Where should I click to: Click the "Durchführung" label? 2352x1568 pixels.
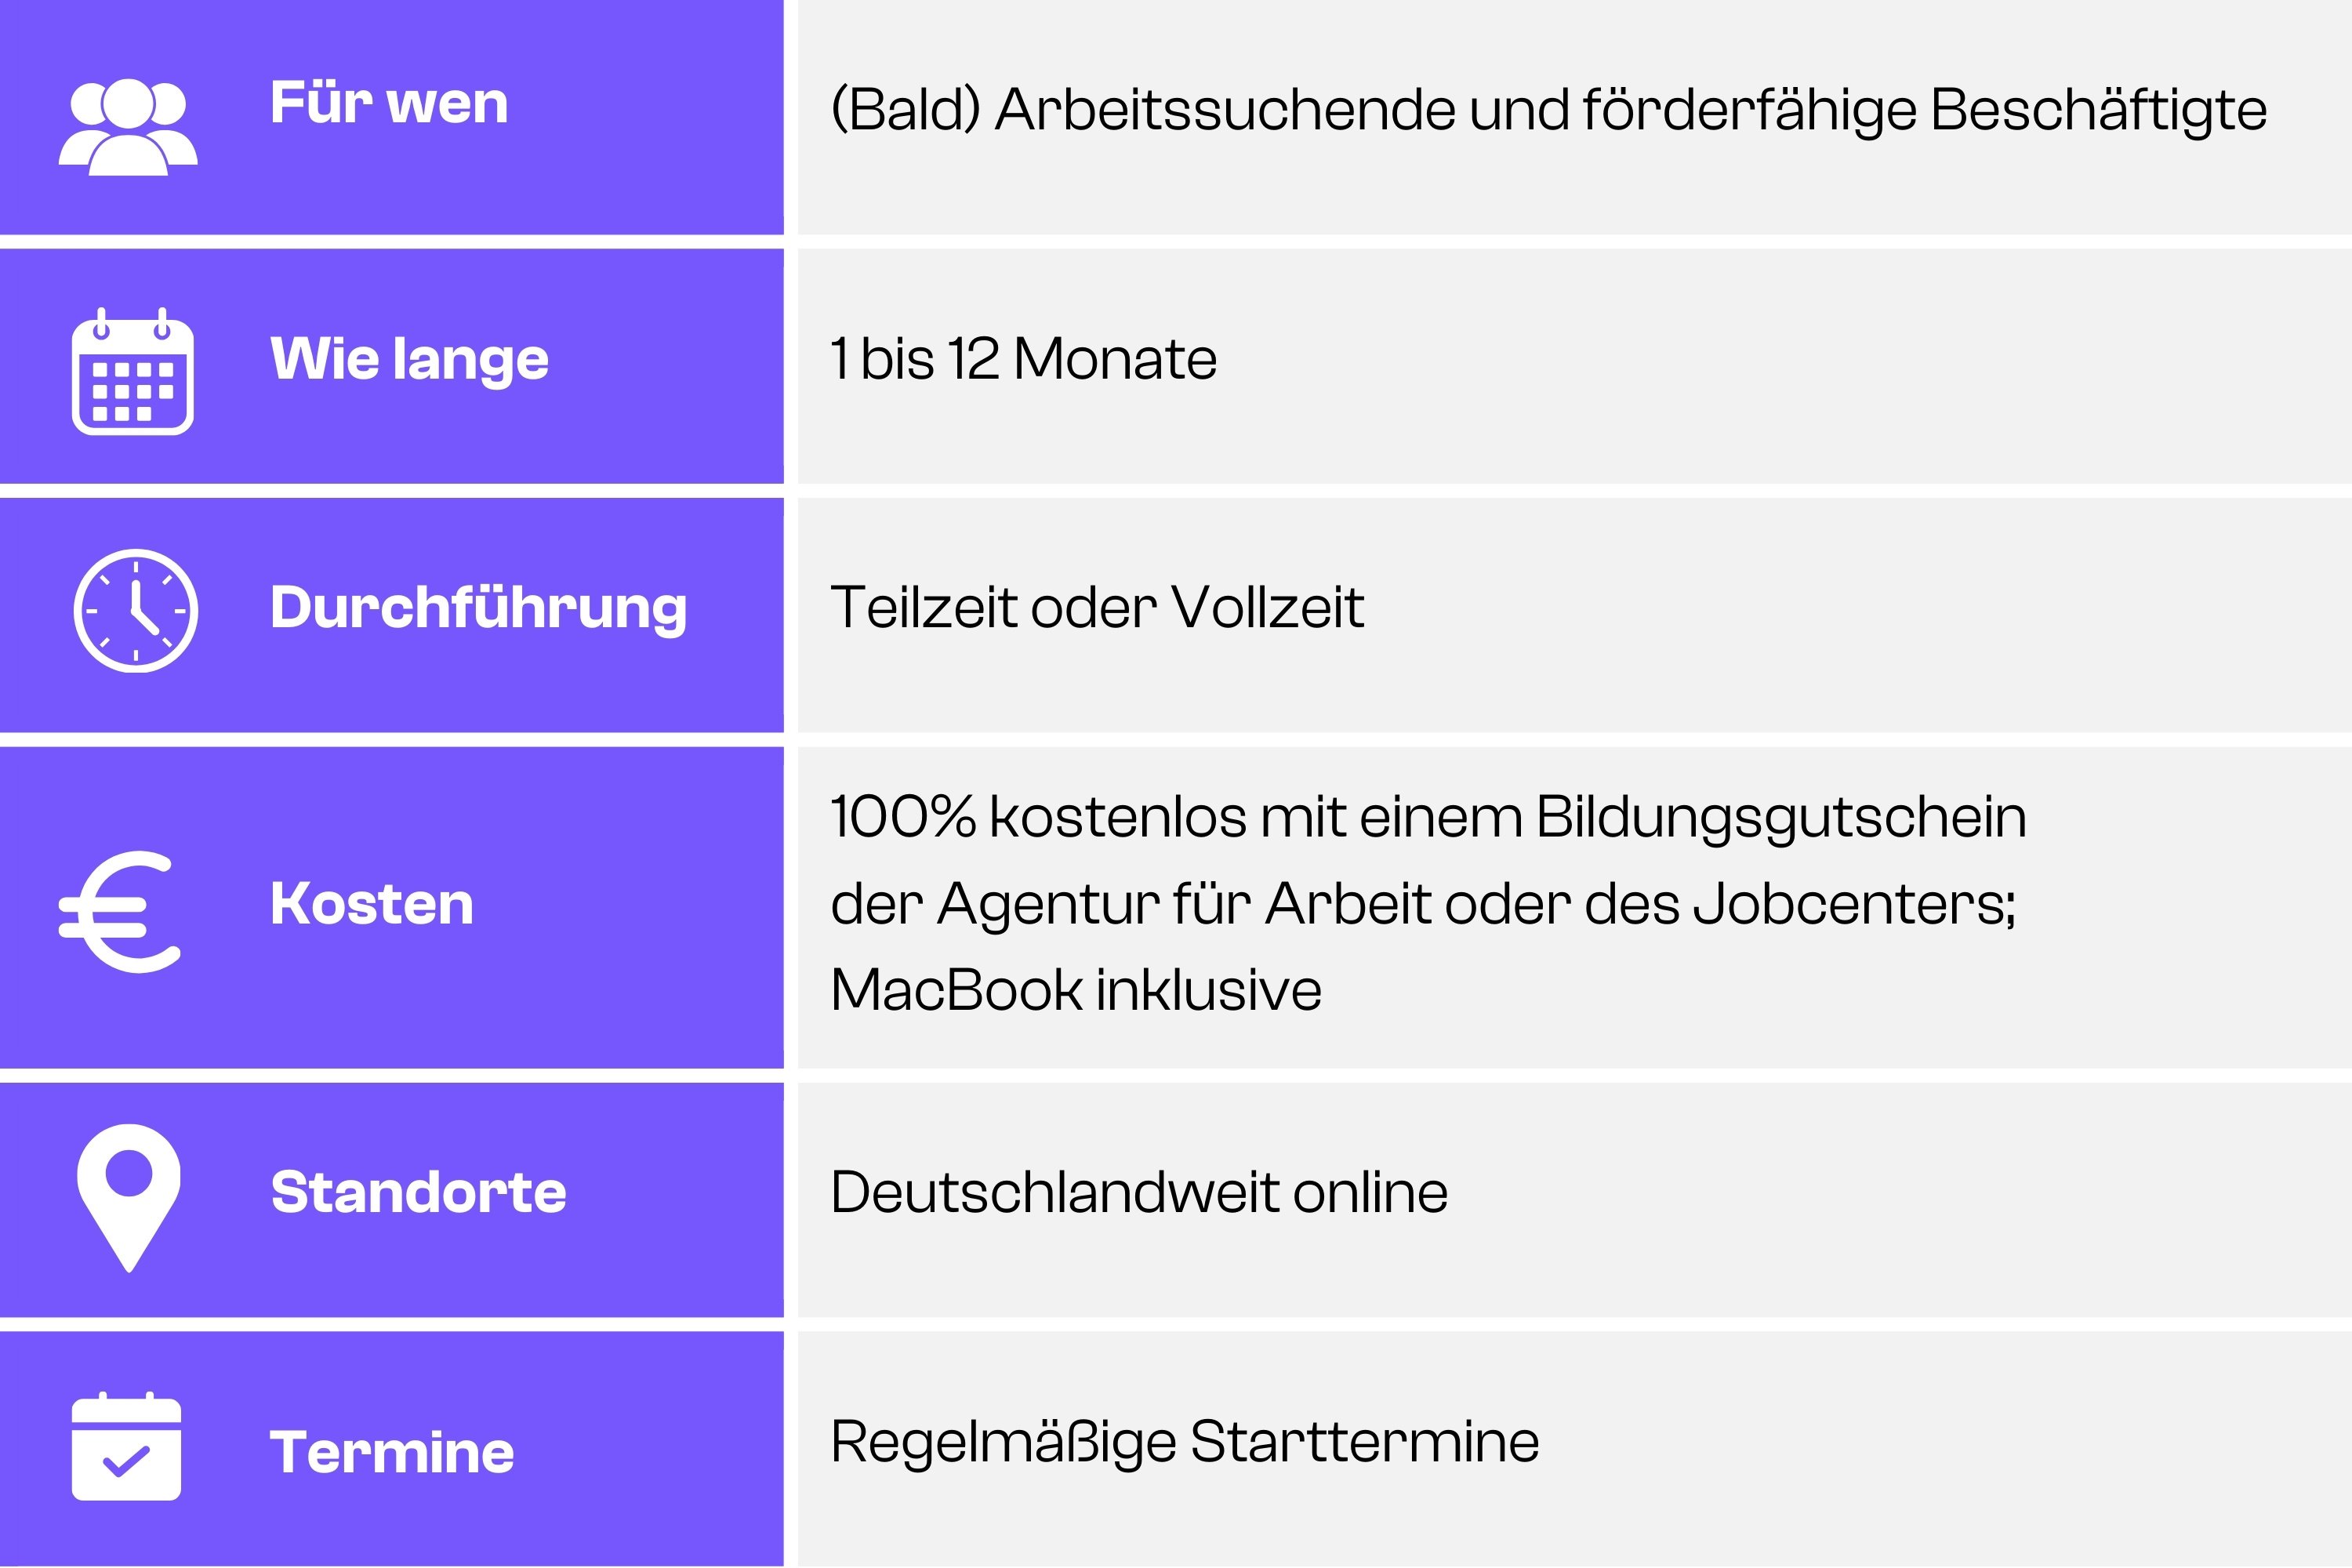(x=478, y=607)
